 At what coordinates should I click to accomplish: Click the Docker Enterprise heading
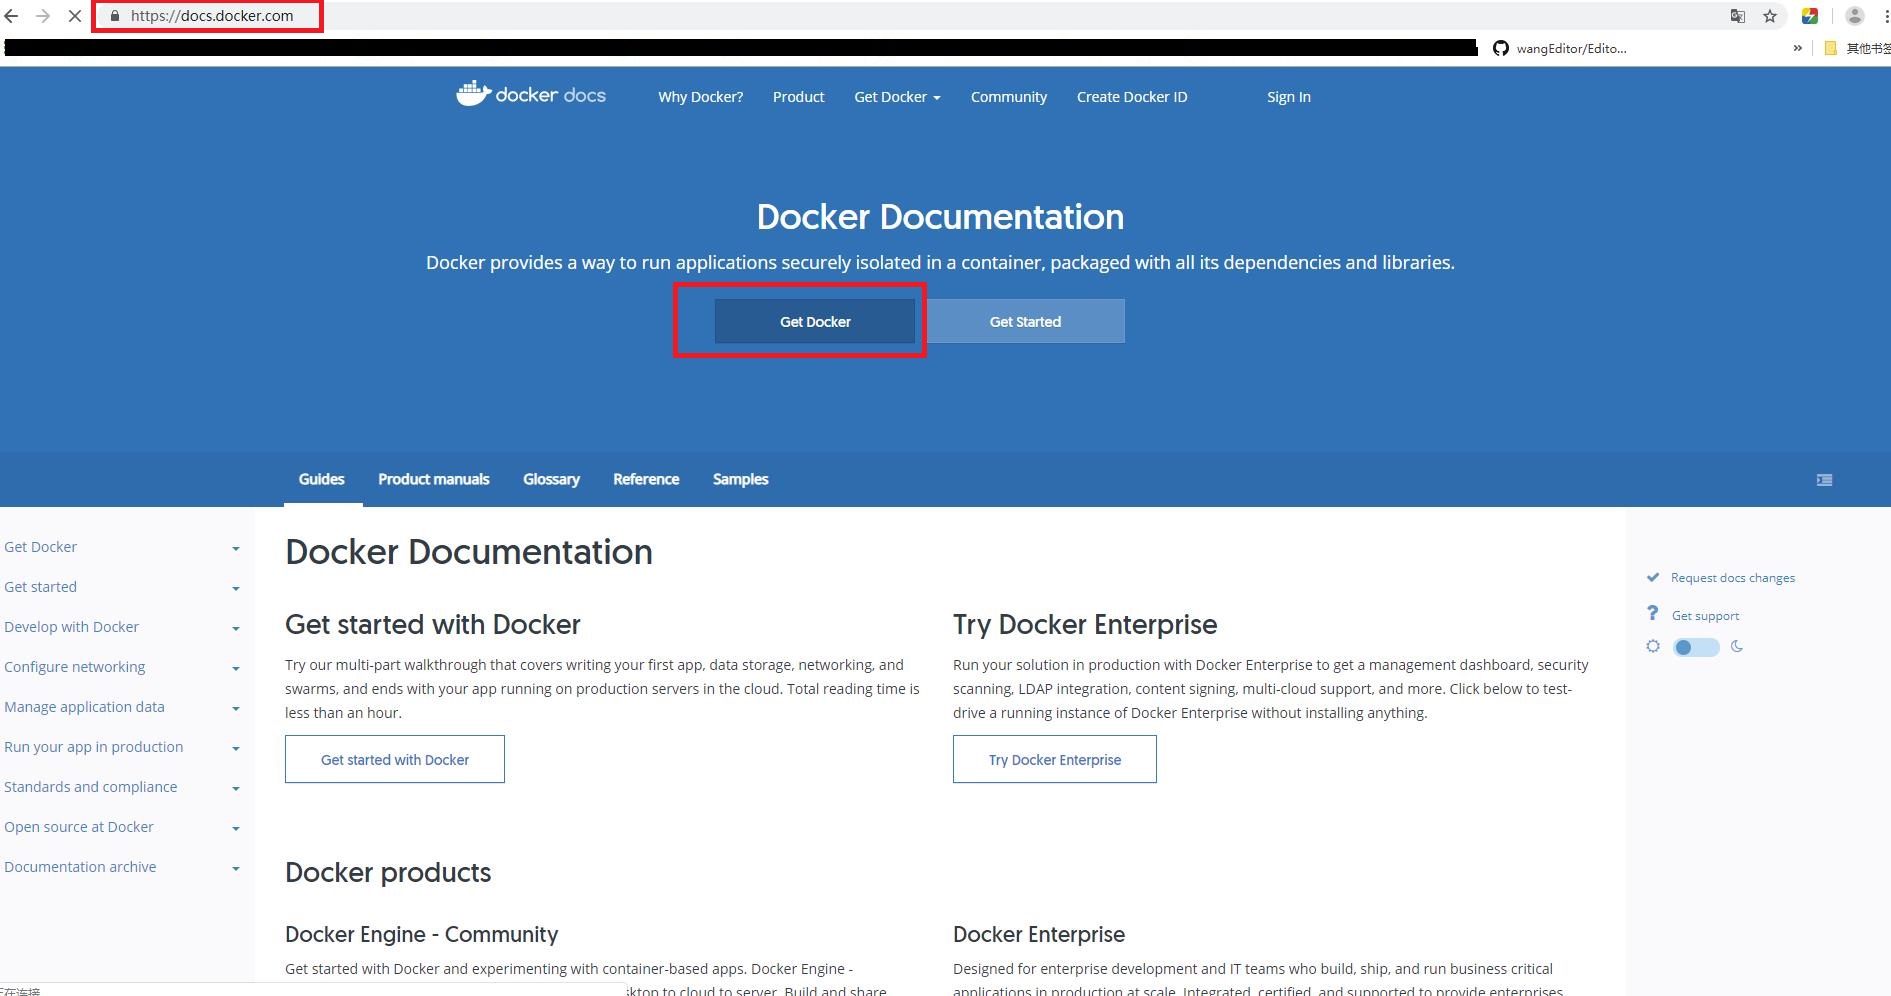coord(1039,934)
